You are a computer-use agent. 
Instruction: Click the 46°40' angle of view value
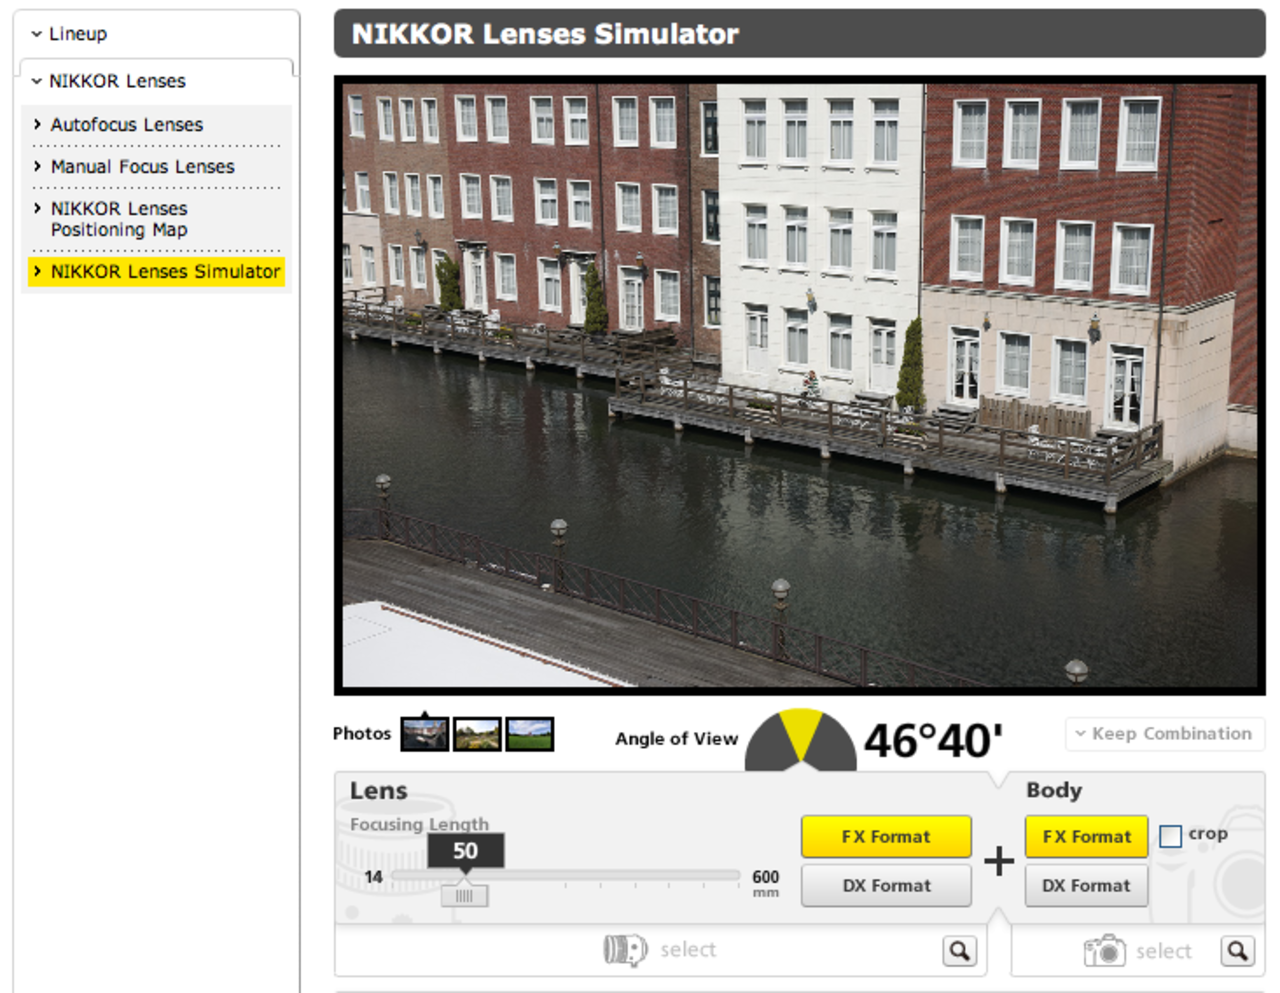933,741
